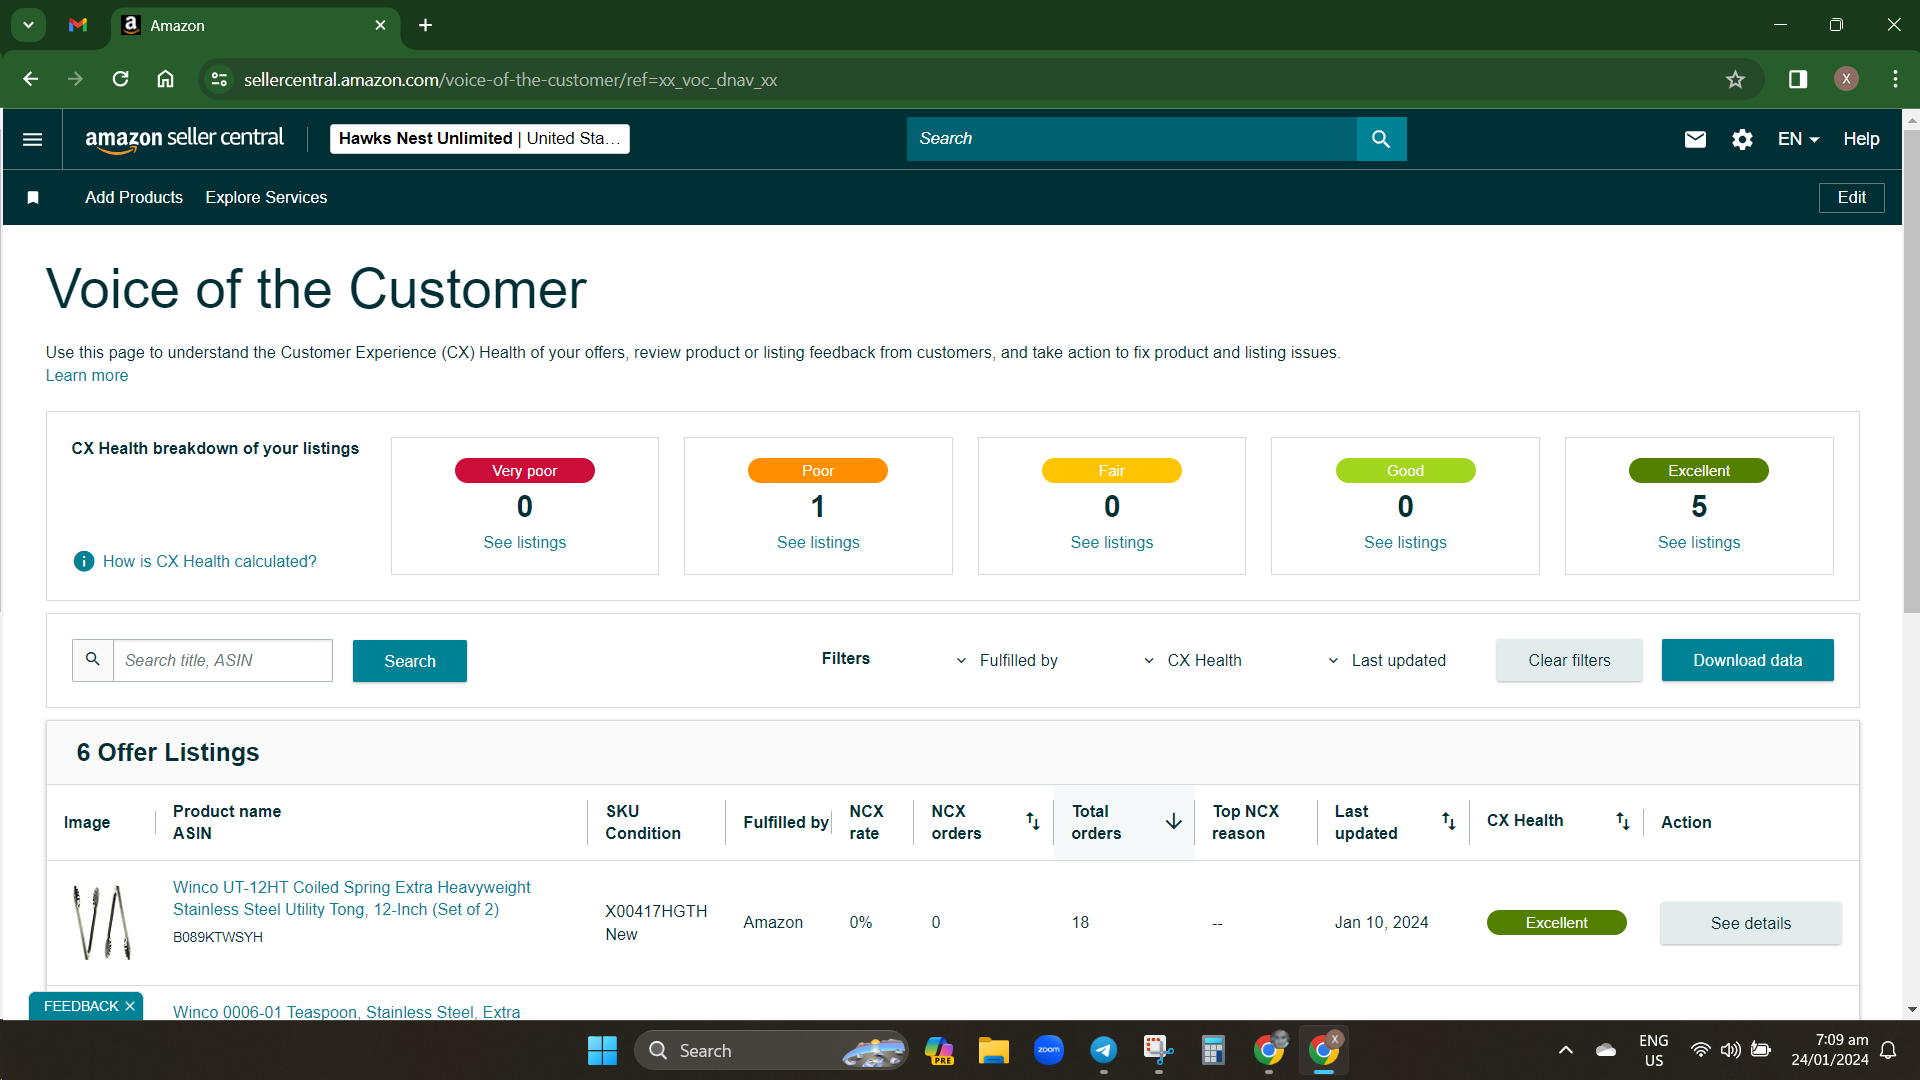
Task: Click the teal Search button for listings
Action: pos(410,661)
